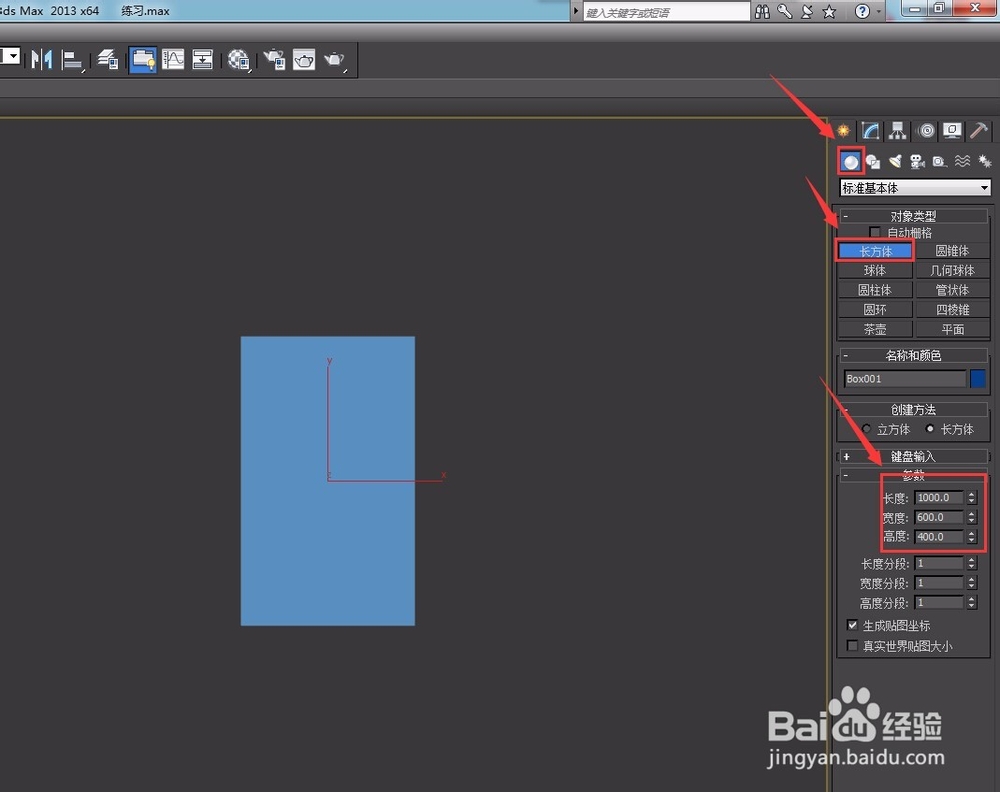1000x792 pixels.
Task: Select the 长方体 radio button
Action: tap(930, 429)
